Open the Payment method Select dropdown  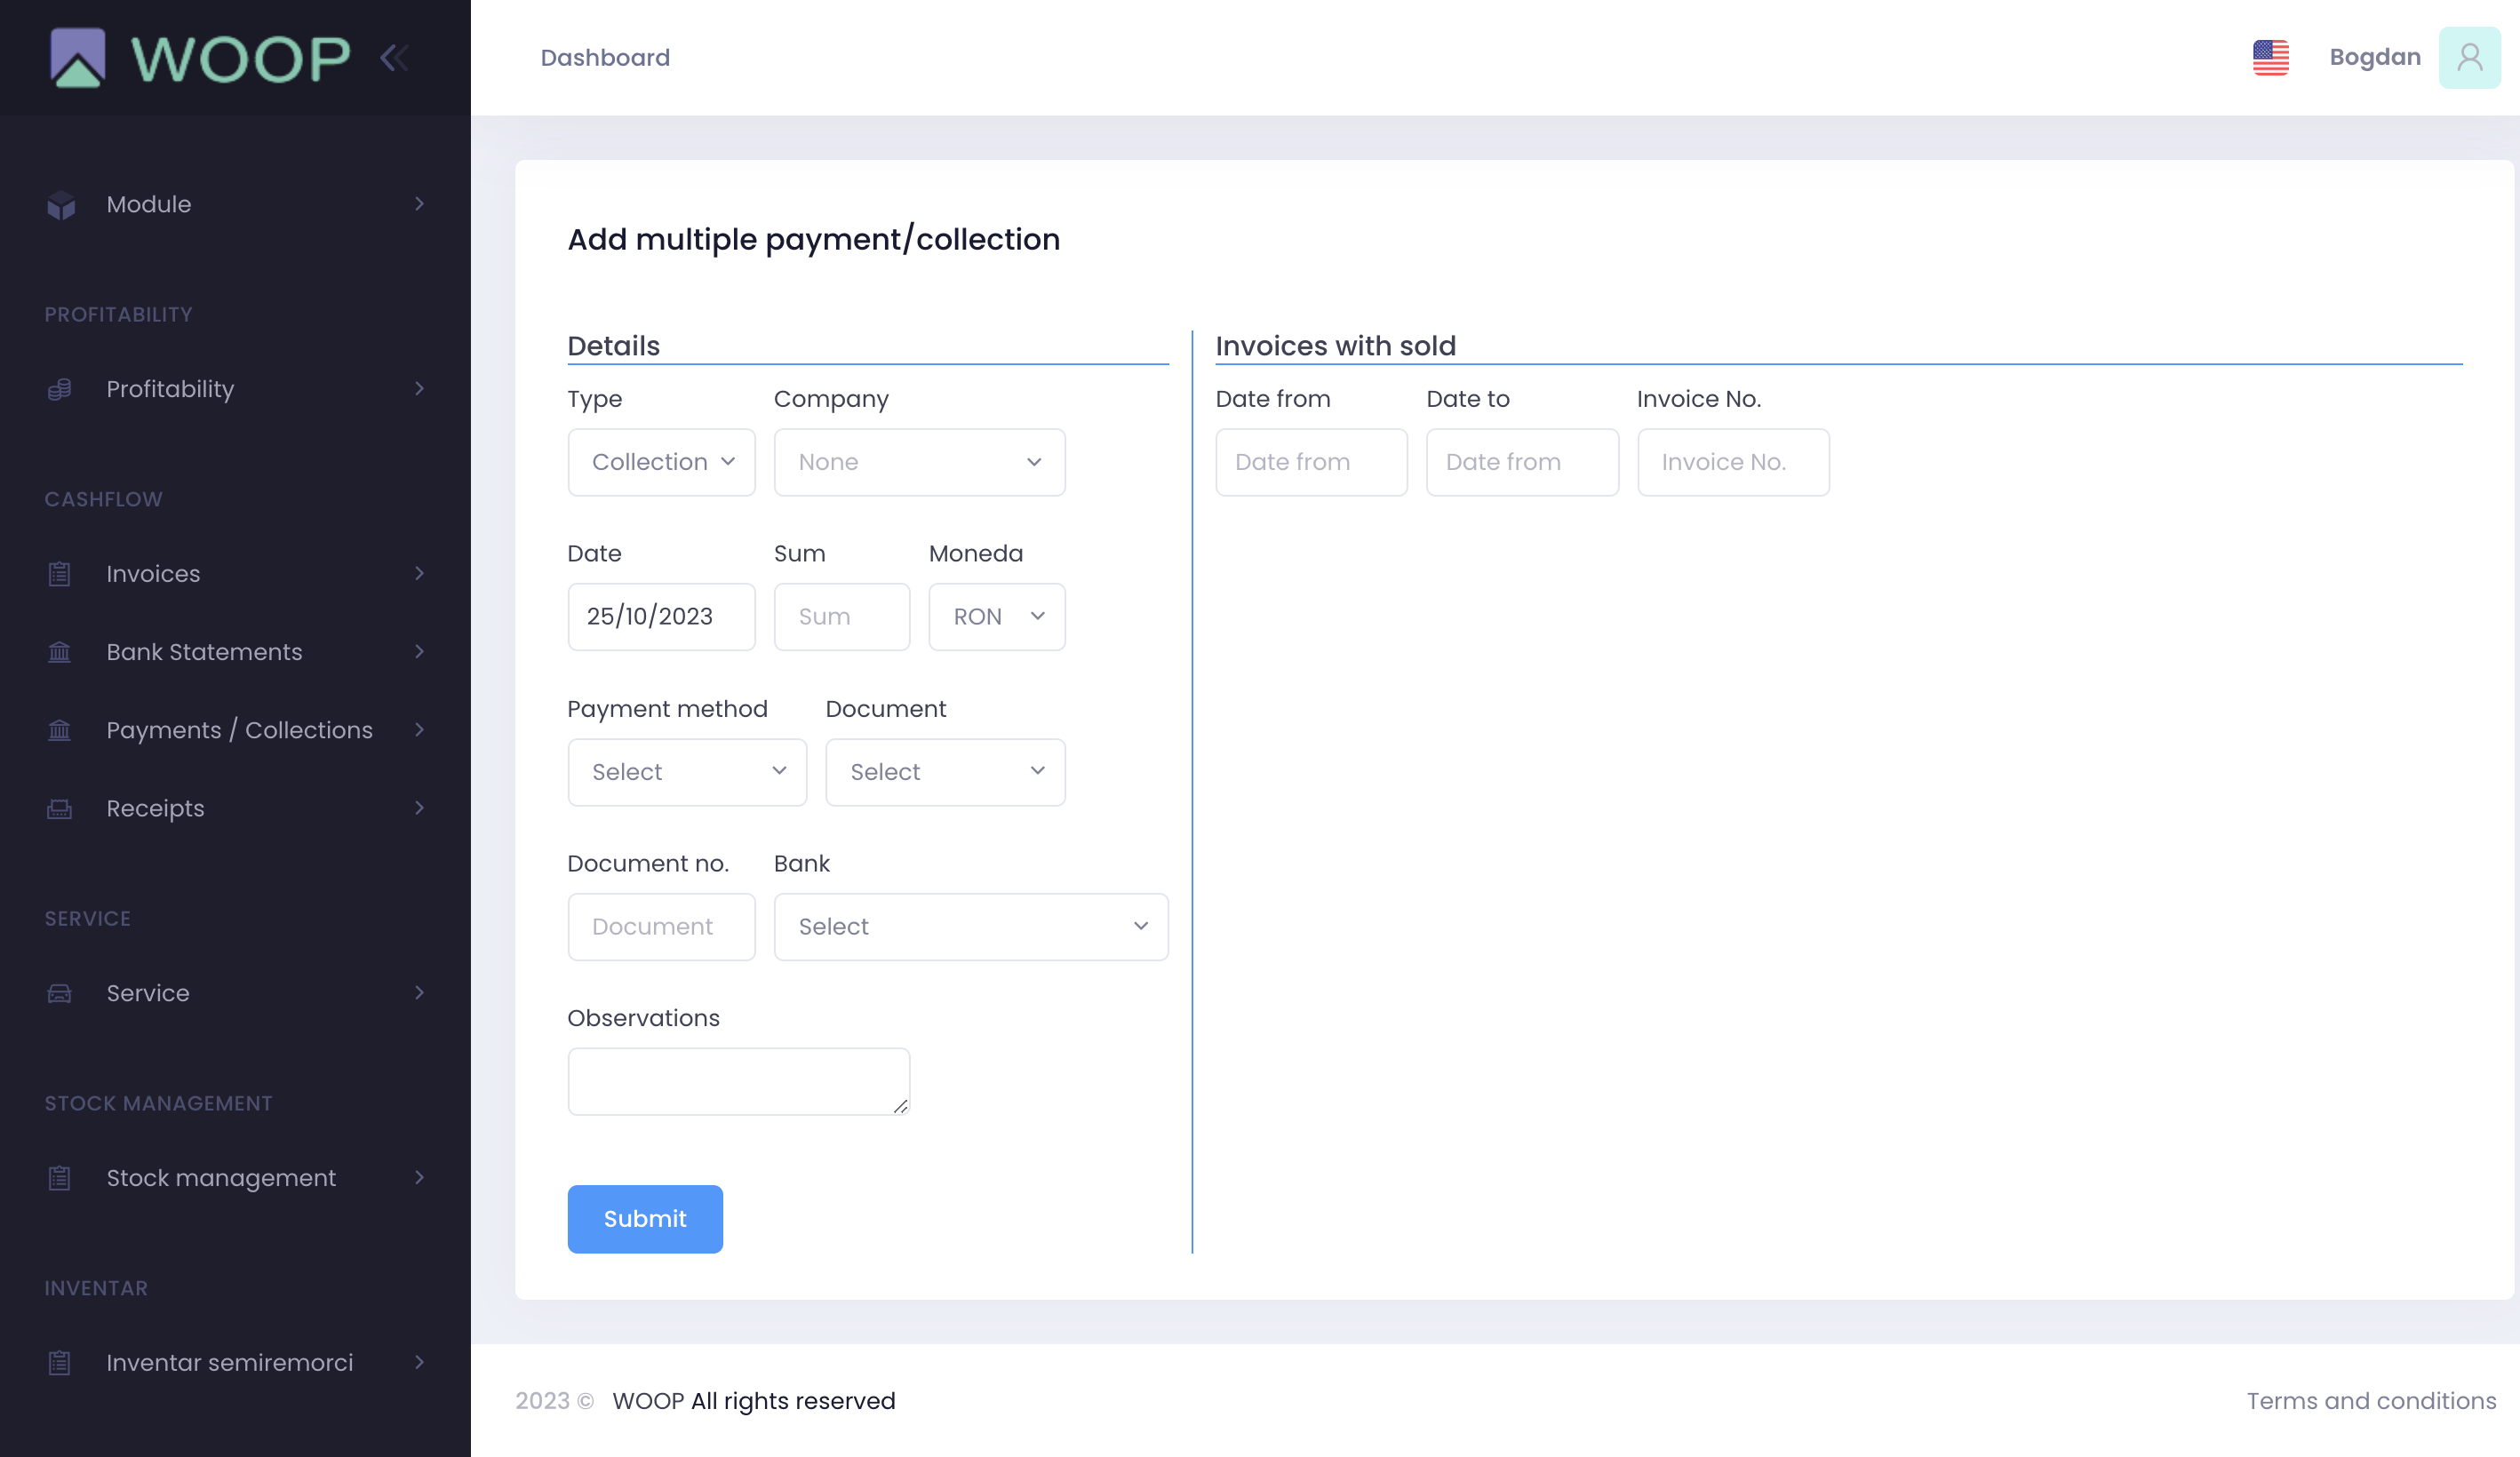click(x=687, y=772)
